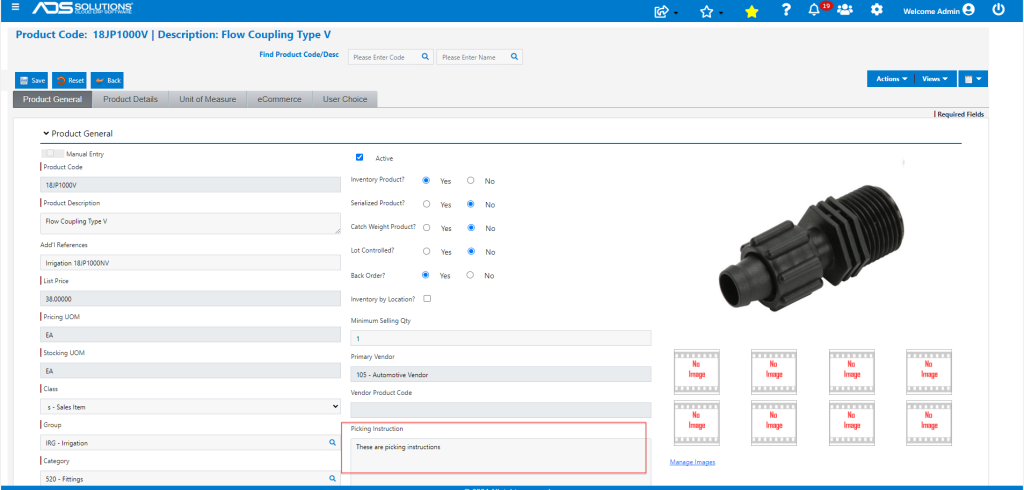Open help with the question mark icon

point(786,10)
